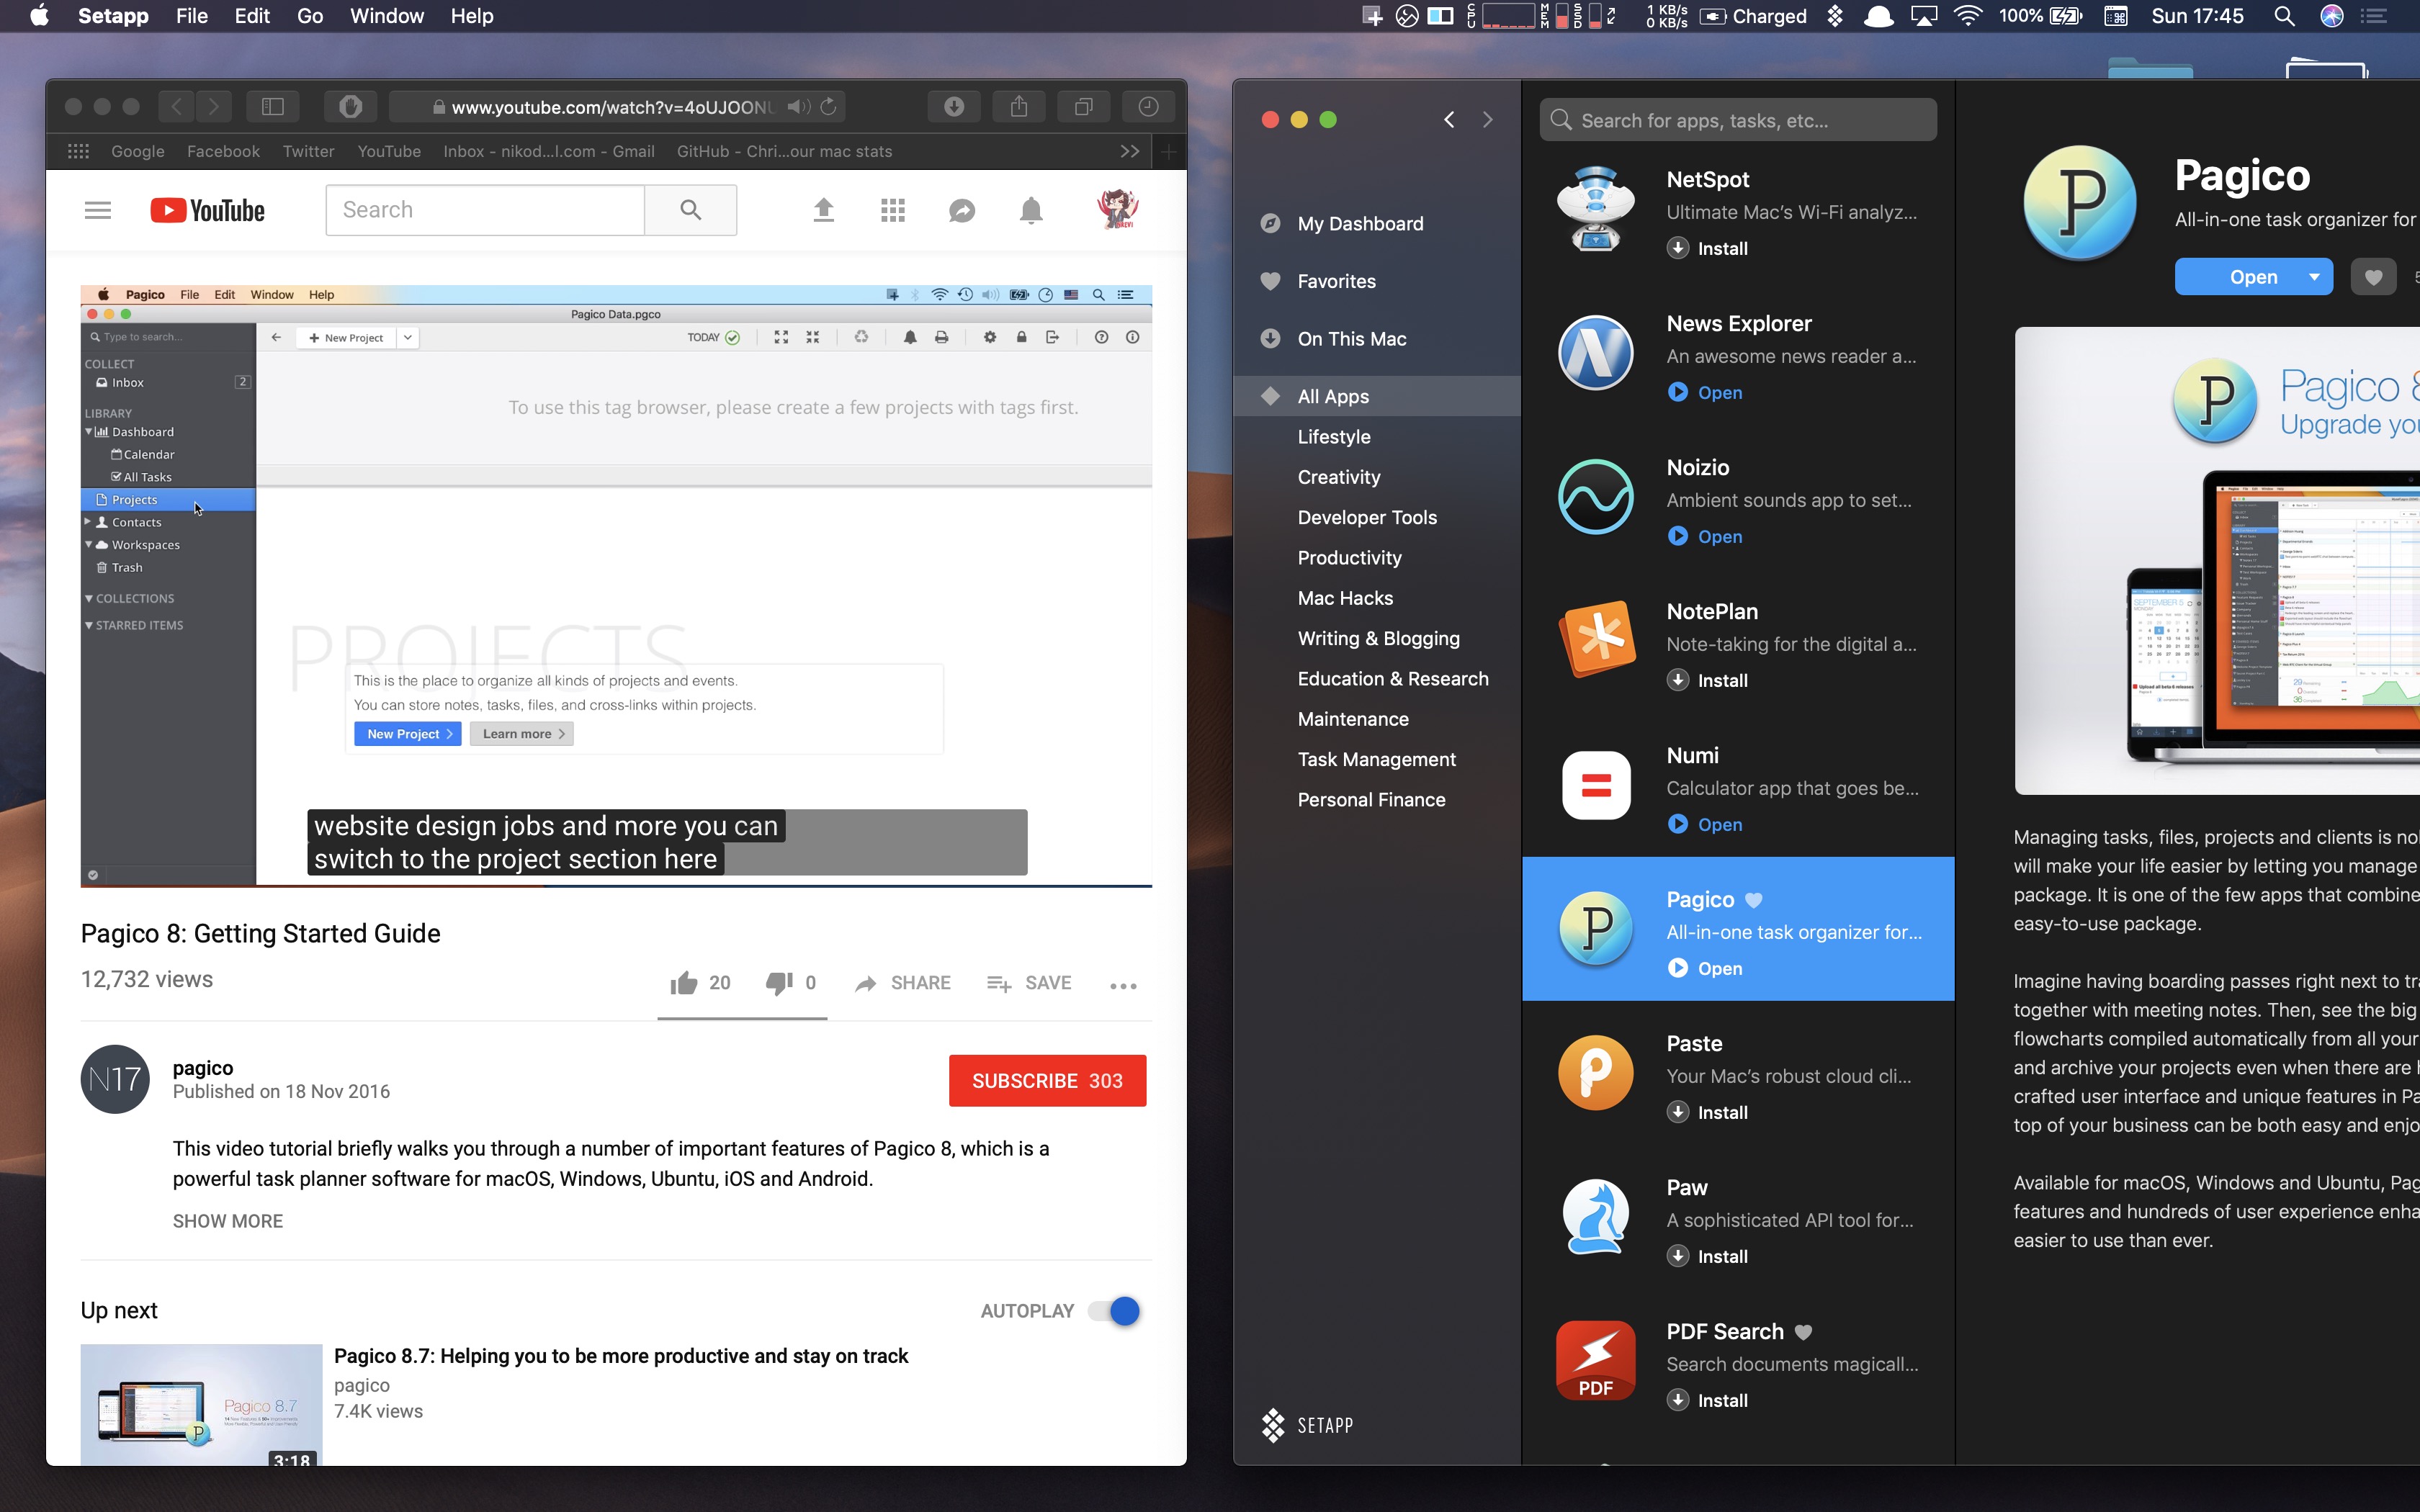Open the video's more actions ellipsis
This screenshot has width=2420, height=1512.
[x=1123, y=986]
